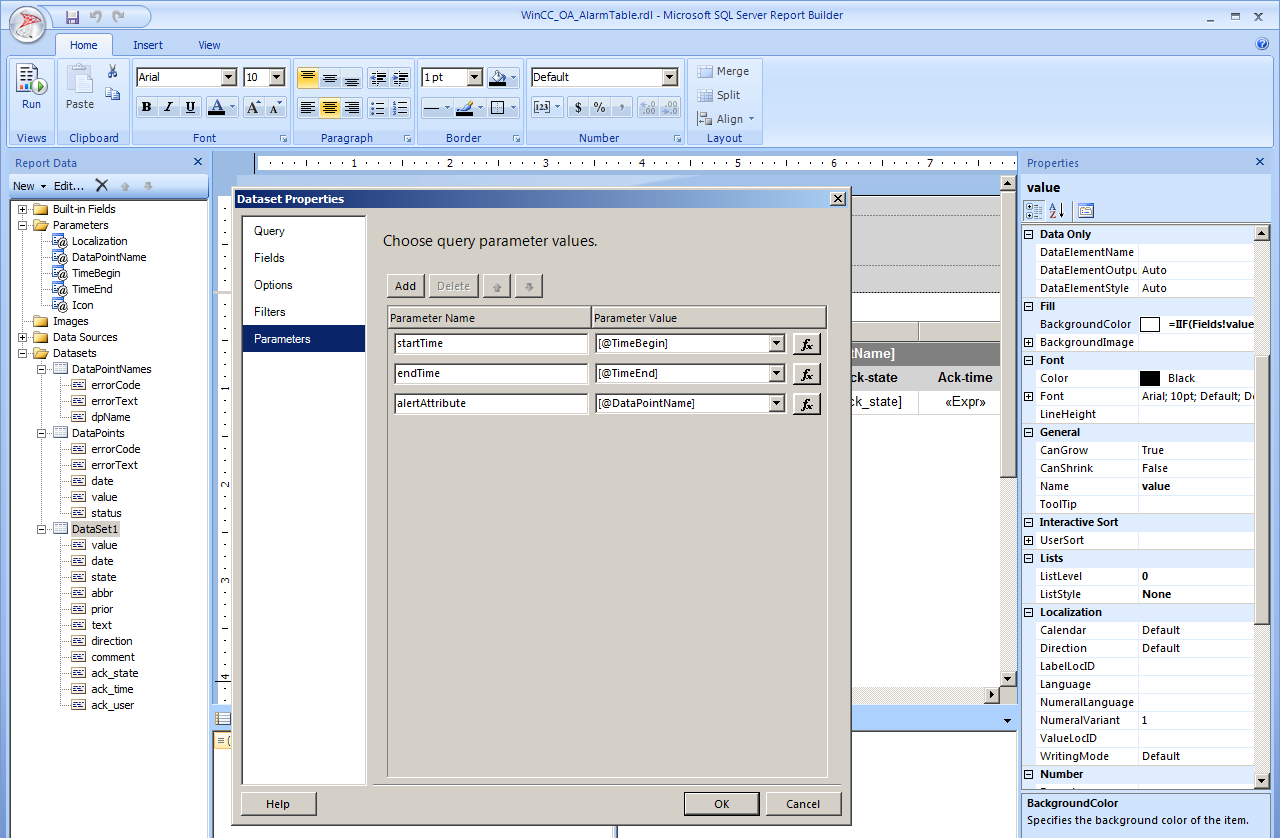Viewport: 1280px width, 838px height.
Task: Open the endTime parameter value dropdown
Action: (776, 374)
